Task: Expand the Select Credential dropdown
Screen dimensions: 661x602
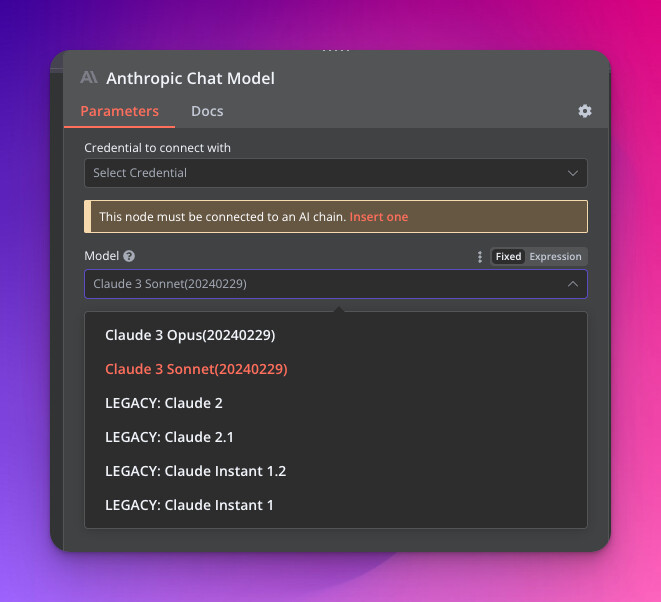Action: [x=336, y=173]
